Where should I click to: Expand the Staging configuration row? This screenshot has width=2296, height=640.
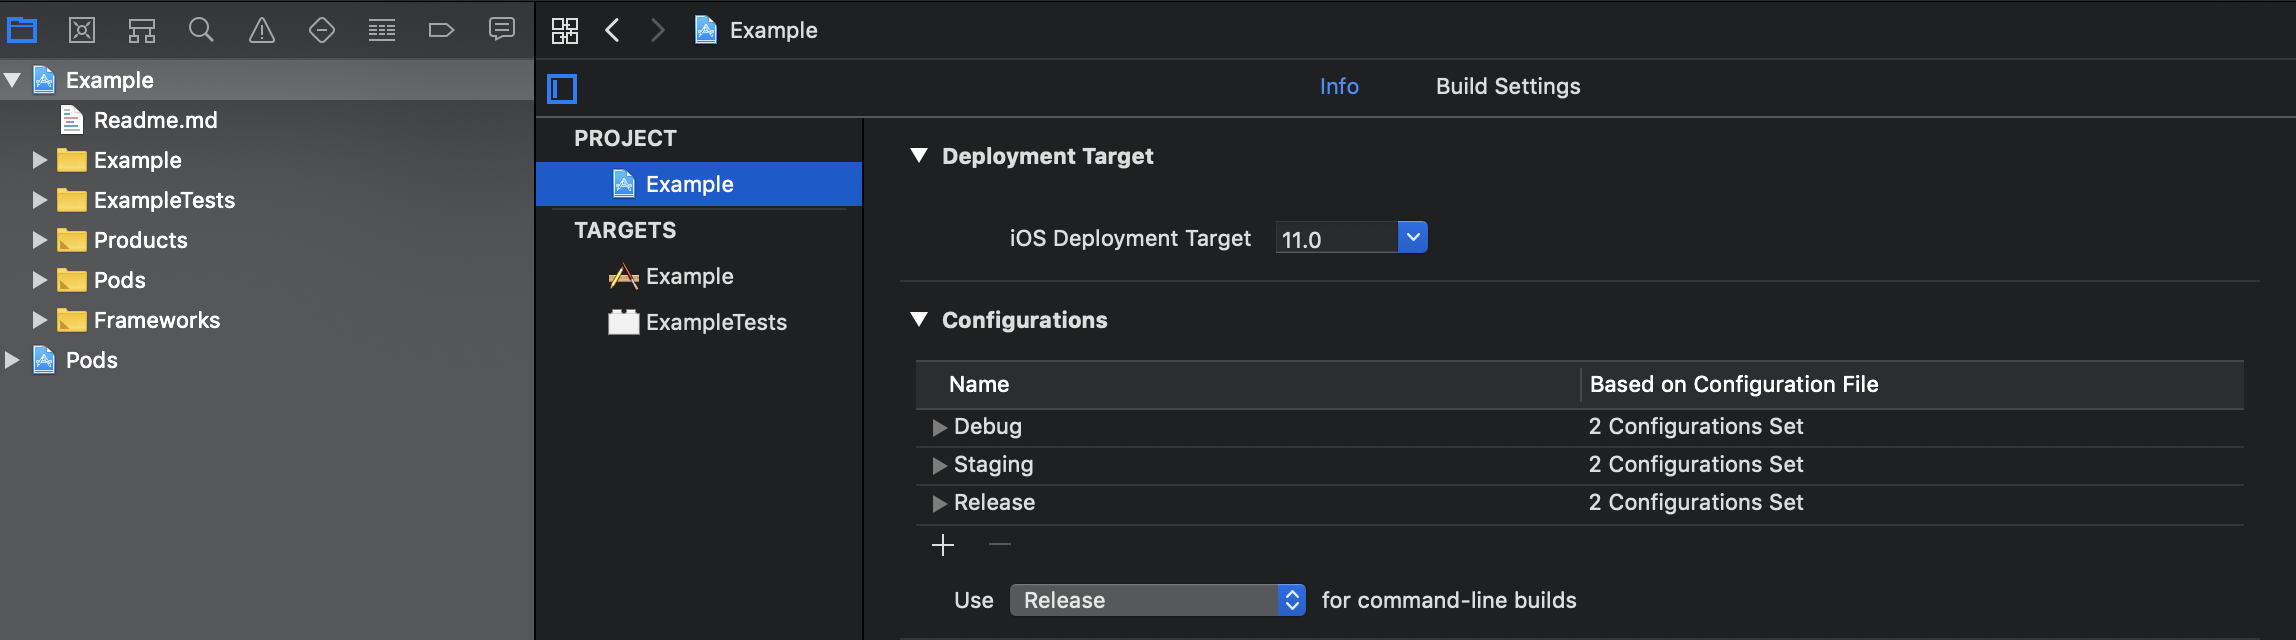pos(939,465)
